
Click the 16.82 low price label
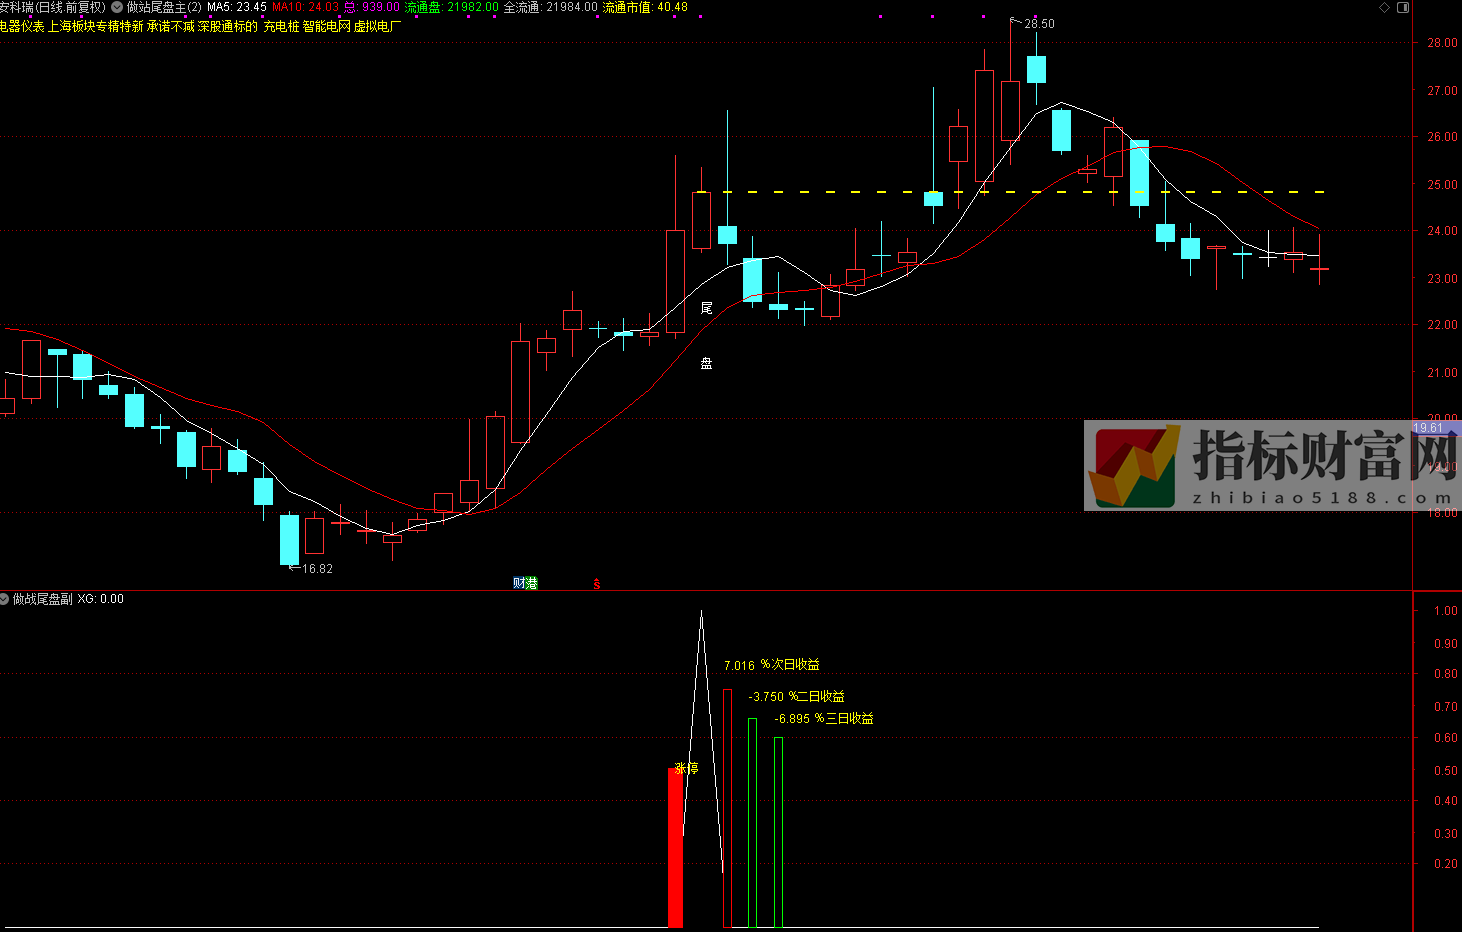tap(317, 568)
